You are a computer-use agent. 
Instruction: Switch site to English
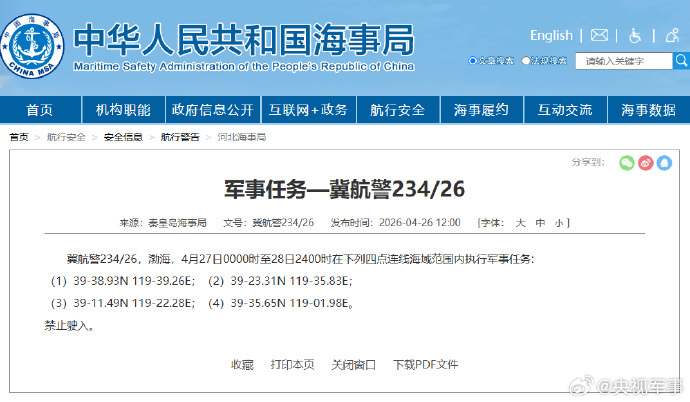coord(551,36)
